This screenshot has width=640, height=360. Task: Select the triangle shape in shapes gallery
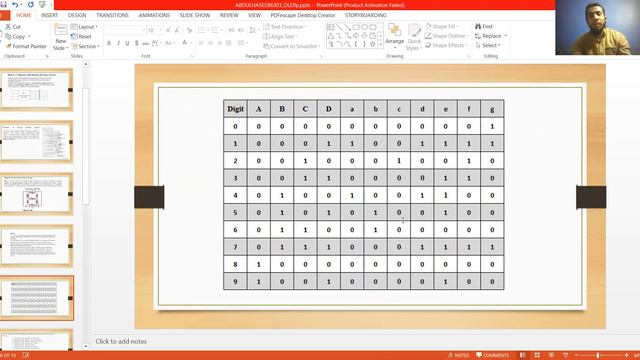[x=331, y=36]
